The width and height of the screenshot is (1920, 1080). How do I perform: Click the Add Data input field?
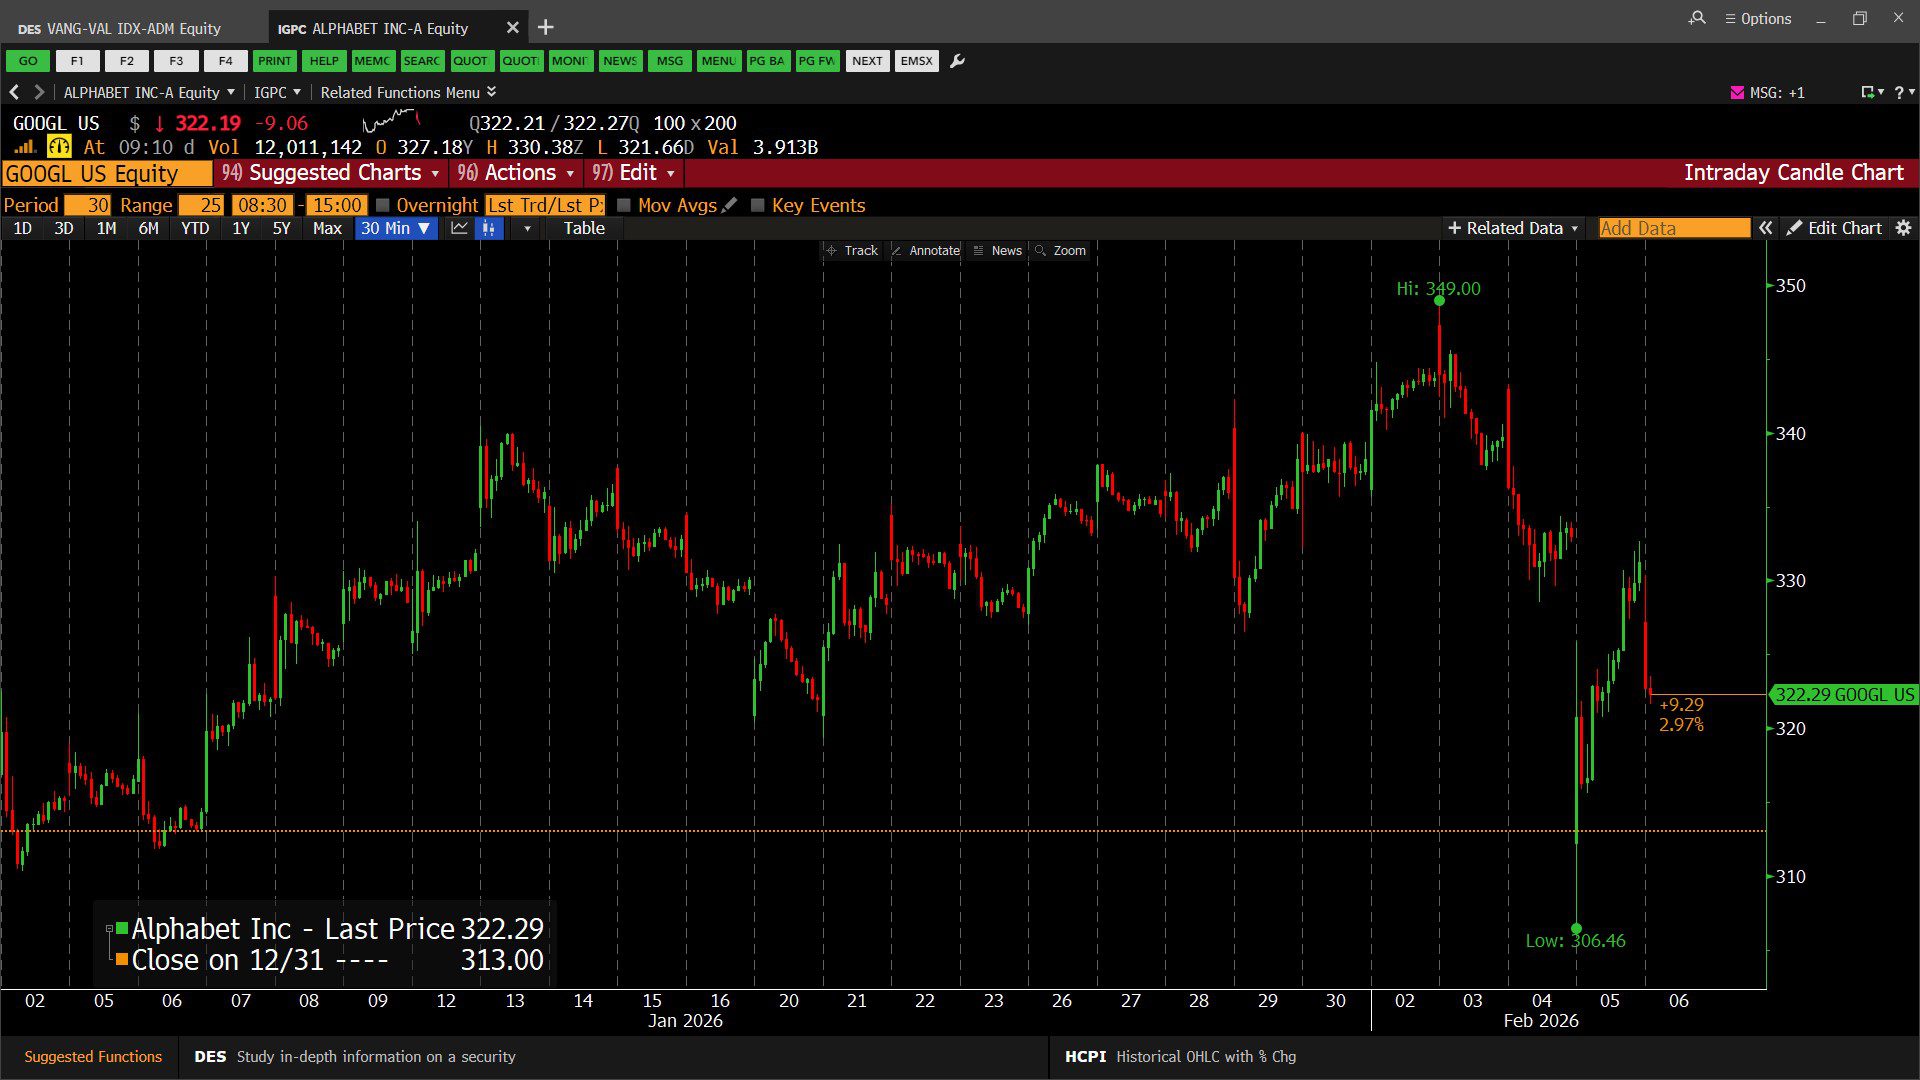coord(1674,228)
